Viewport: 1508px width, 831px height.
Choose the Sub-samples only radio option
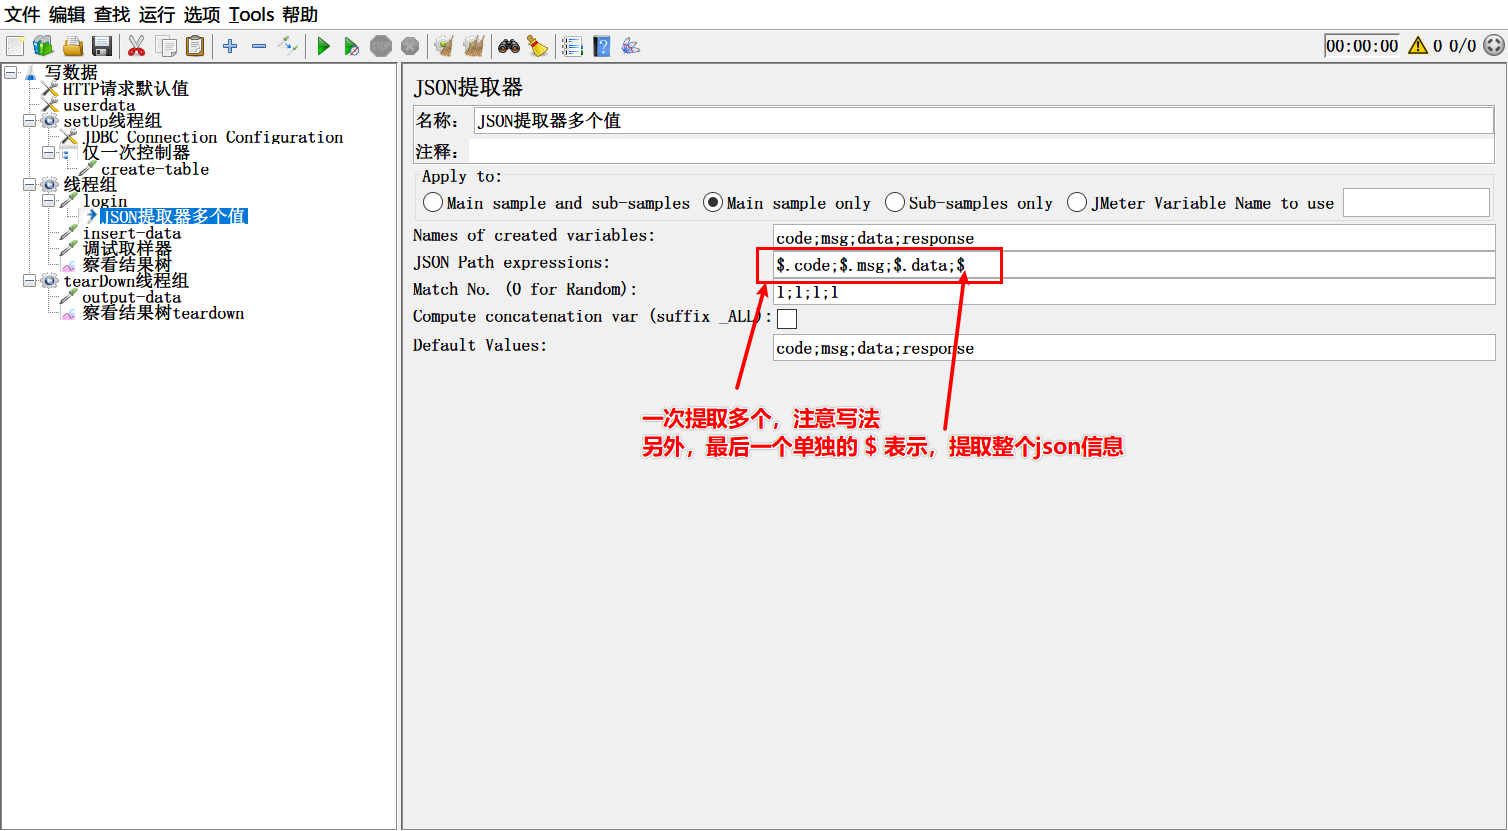pyautogui.click(x=895, y=203)
